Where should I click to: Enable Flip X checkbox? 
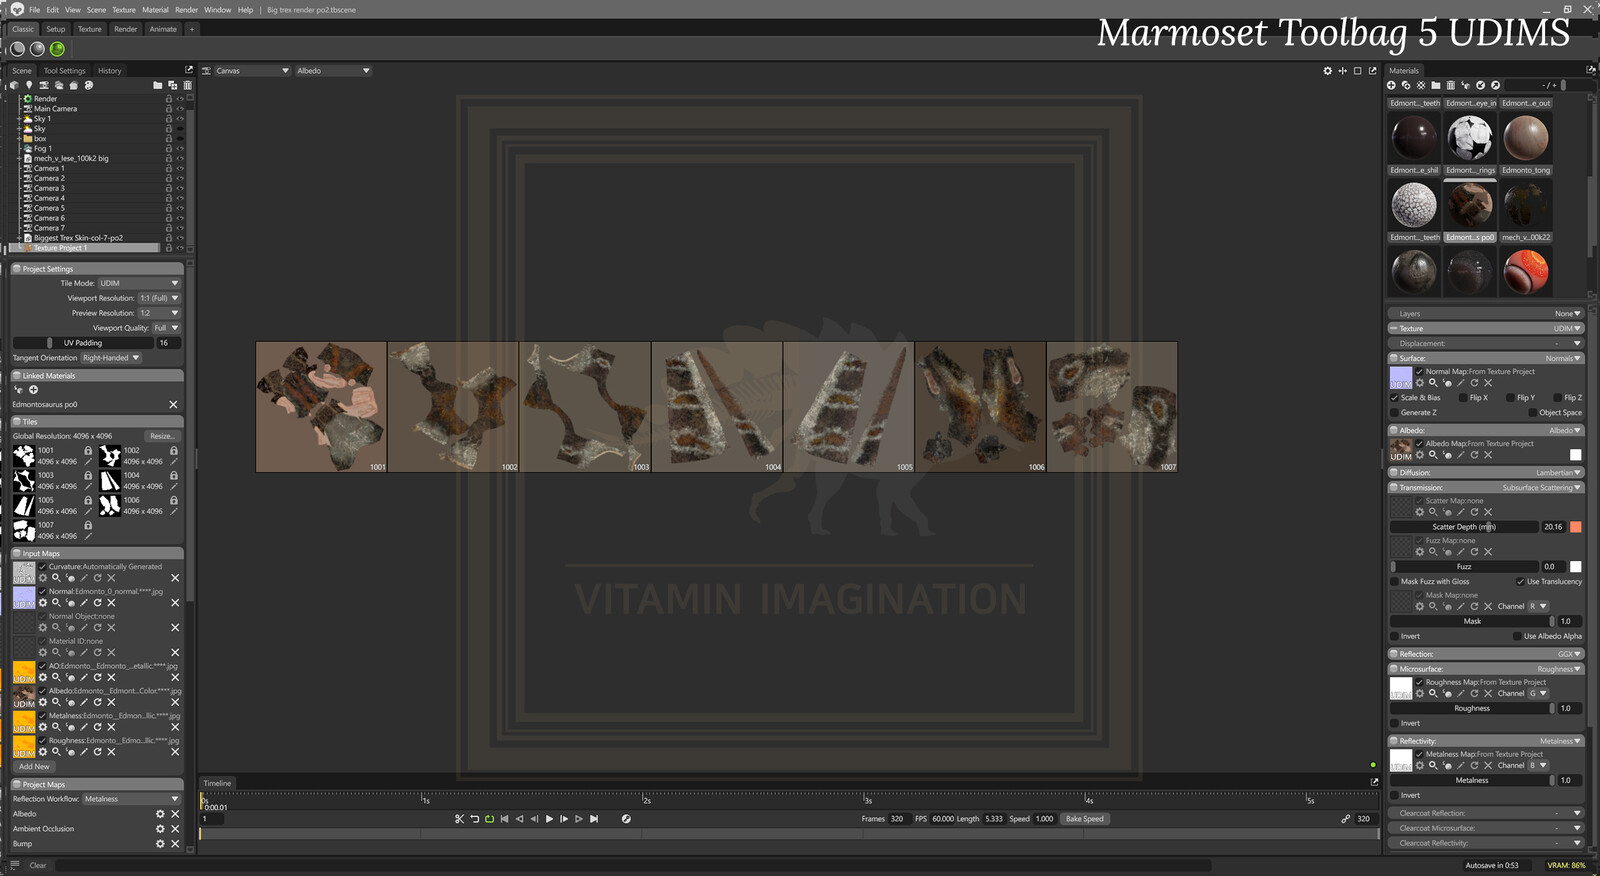(x=1463, y=398)
